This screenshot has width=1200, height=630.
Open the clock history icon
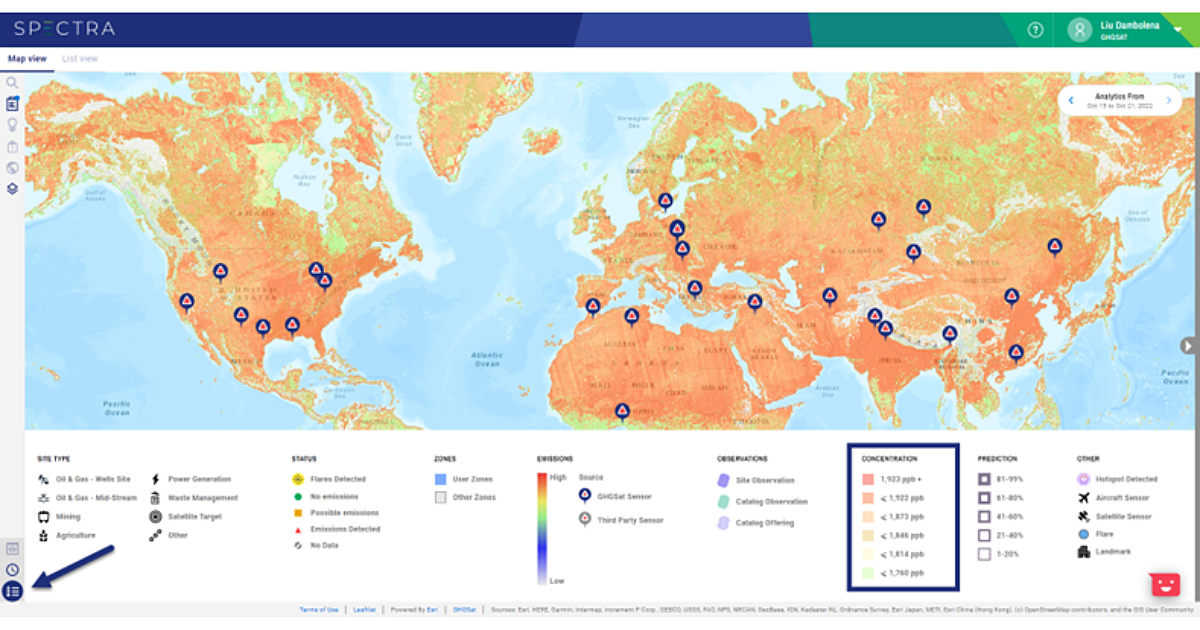click(12, 570)
